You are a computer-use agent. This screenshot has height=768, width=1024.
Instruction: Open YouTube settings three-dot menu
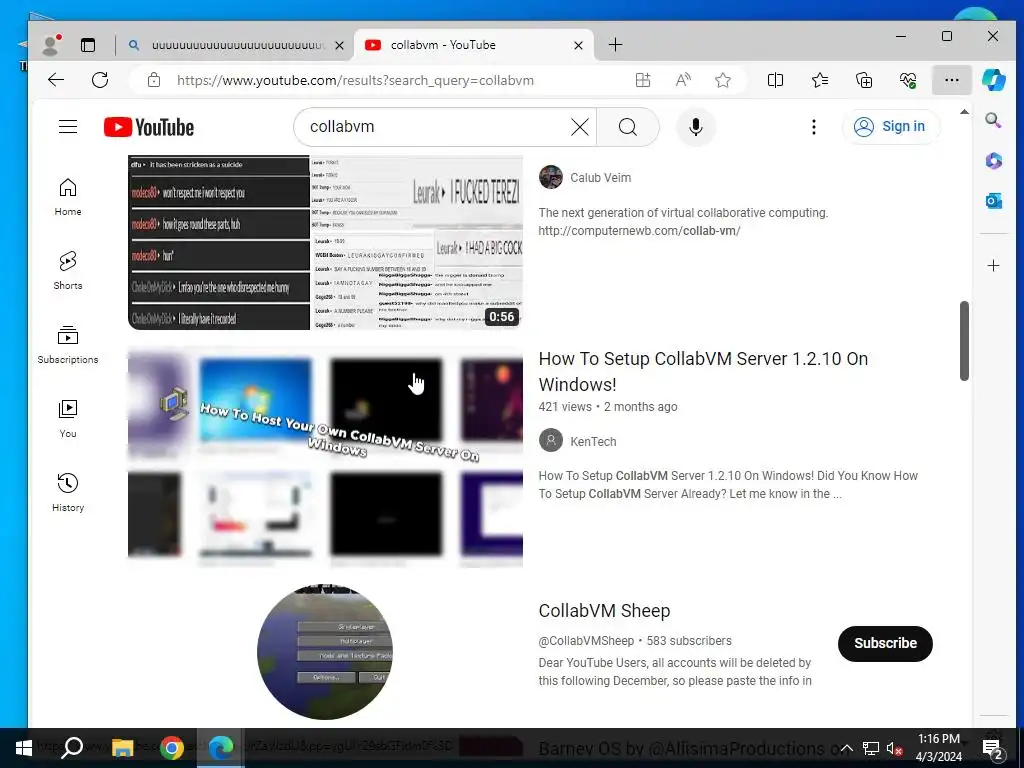point(814,127)
